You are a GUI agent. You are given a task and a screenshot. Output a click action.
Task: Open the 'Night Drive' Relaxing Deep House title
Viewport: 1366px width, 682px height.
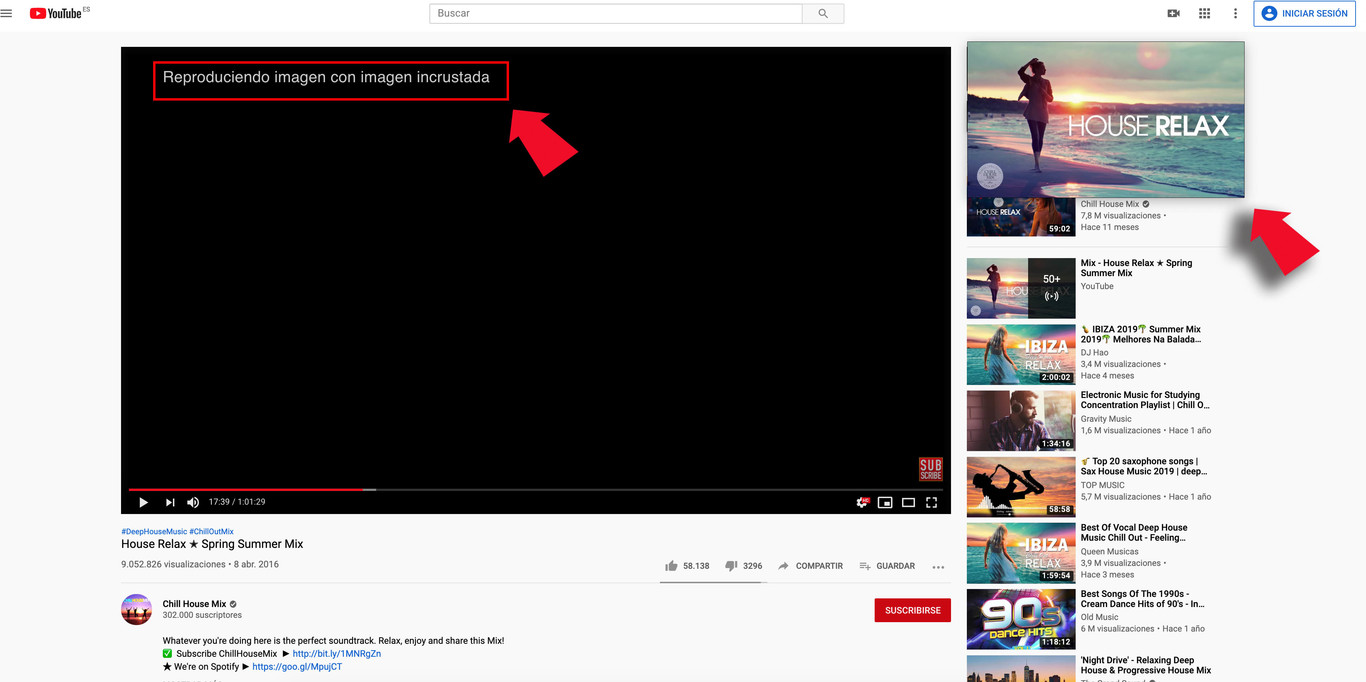point(1145,665)
